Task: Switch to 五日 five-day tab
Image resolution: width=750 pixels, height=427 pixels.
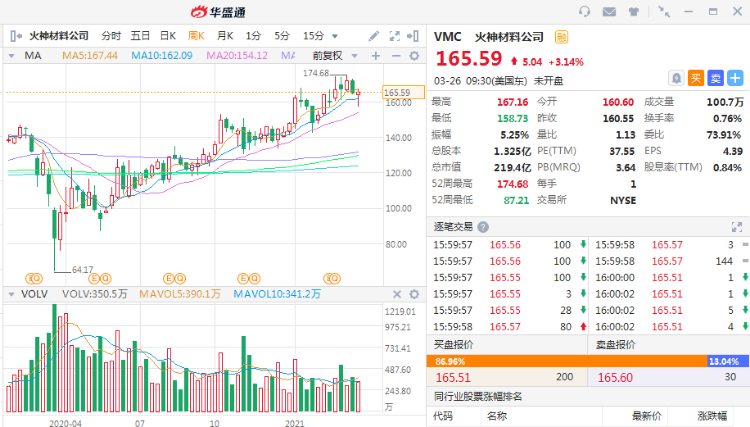Action: [x=140, y=36]
